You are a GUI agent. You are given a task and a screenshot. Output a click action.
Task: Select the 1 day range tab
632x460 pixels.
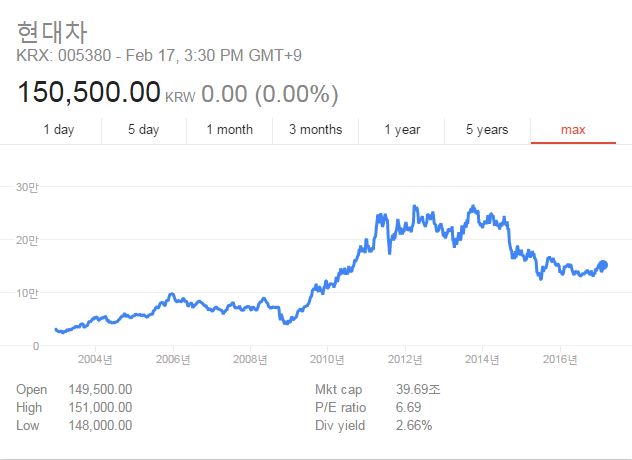pos(58,130)
